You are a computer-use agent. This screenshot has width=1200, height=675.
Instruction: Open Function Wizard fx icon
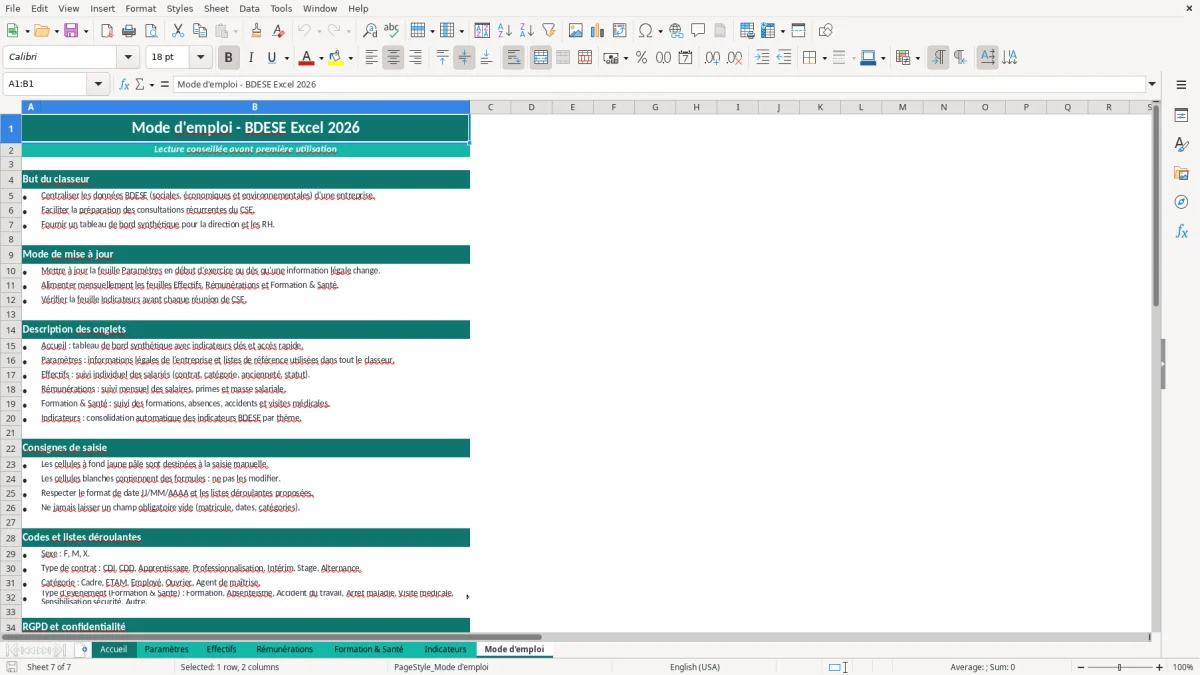click(x=125, y=84)
